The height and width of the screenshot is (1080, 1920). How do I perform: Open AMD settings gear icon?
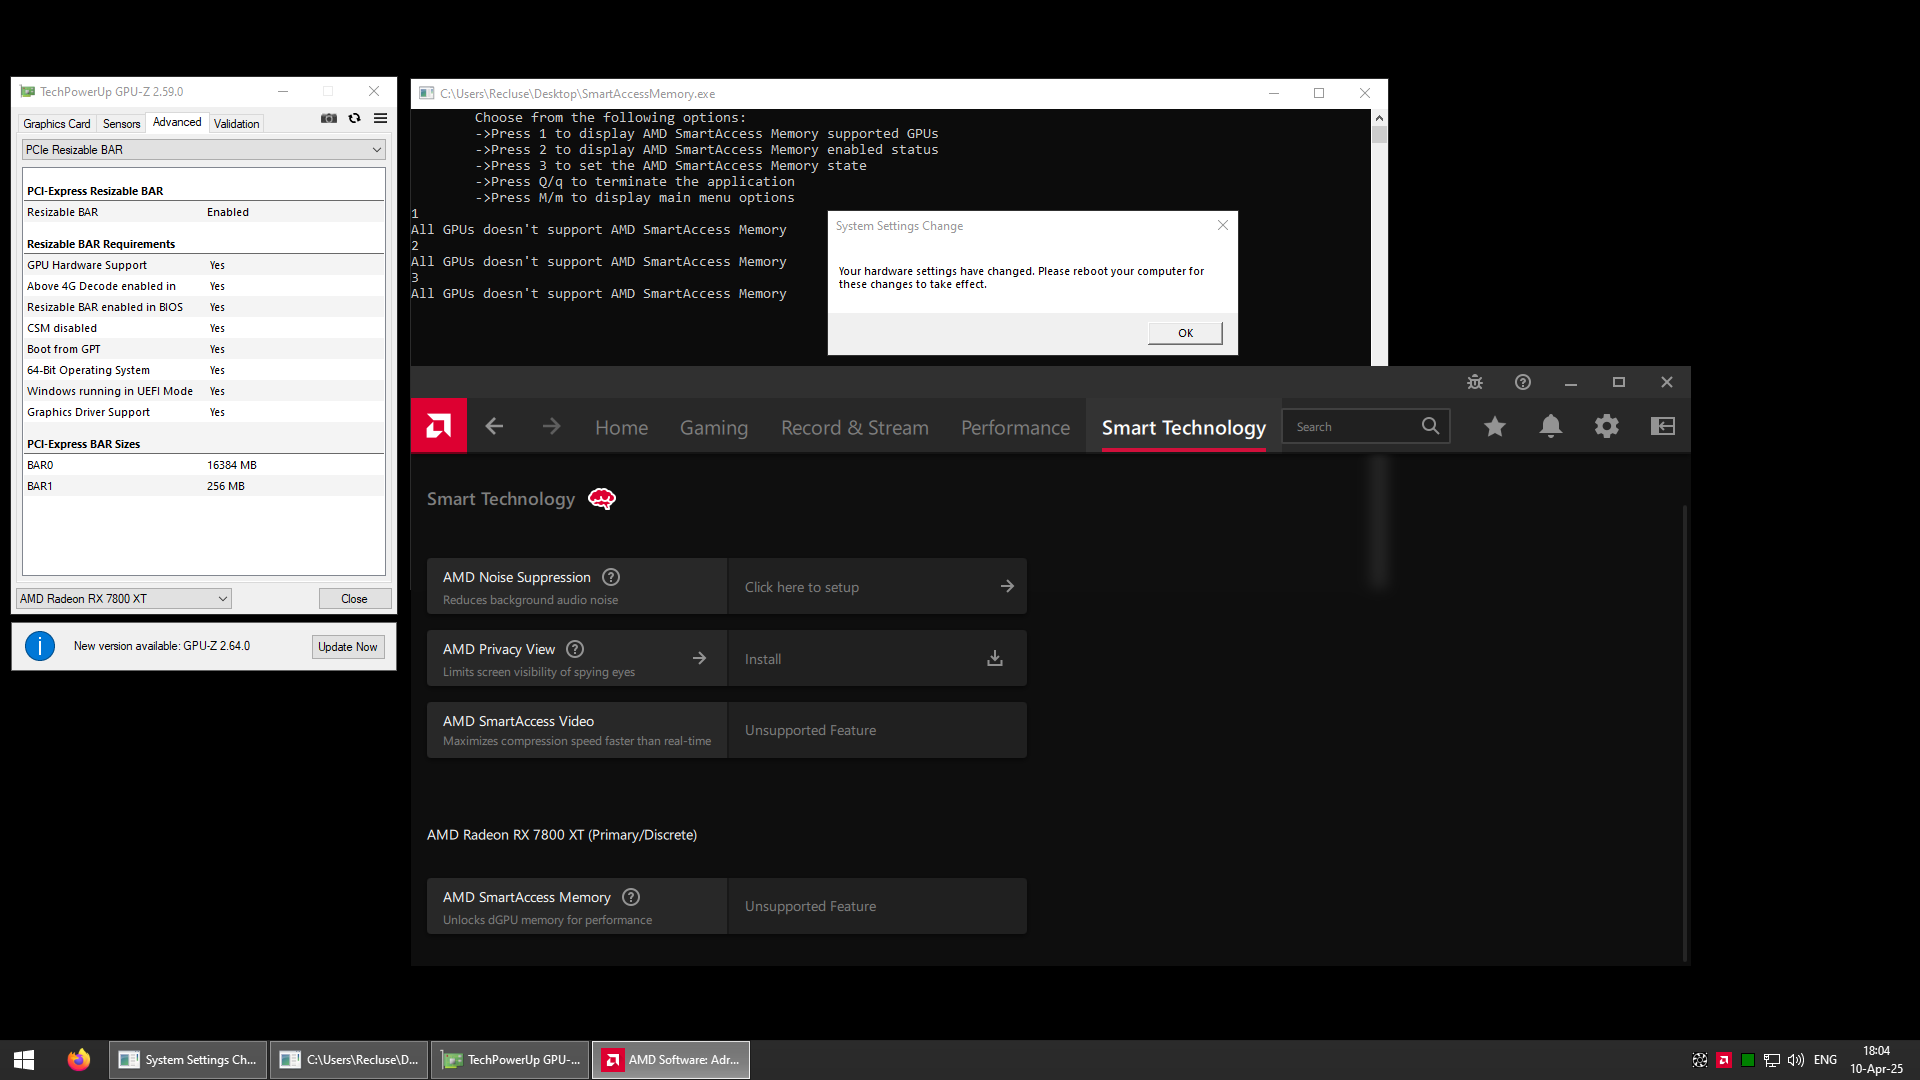point(1606,427)
